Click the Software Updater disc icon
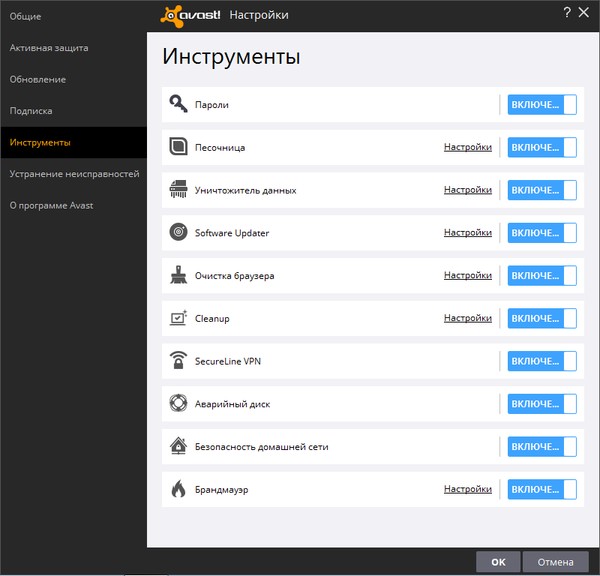The image size is (600, 576). [178, 233]
